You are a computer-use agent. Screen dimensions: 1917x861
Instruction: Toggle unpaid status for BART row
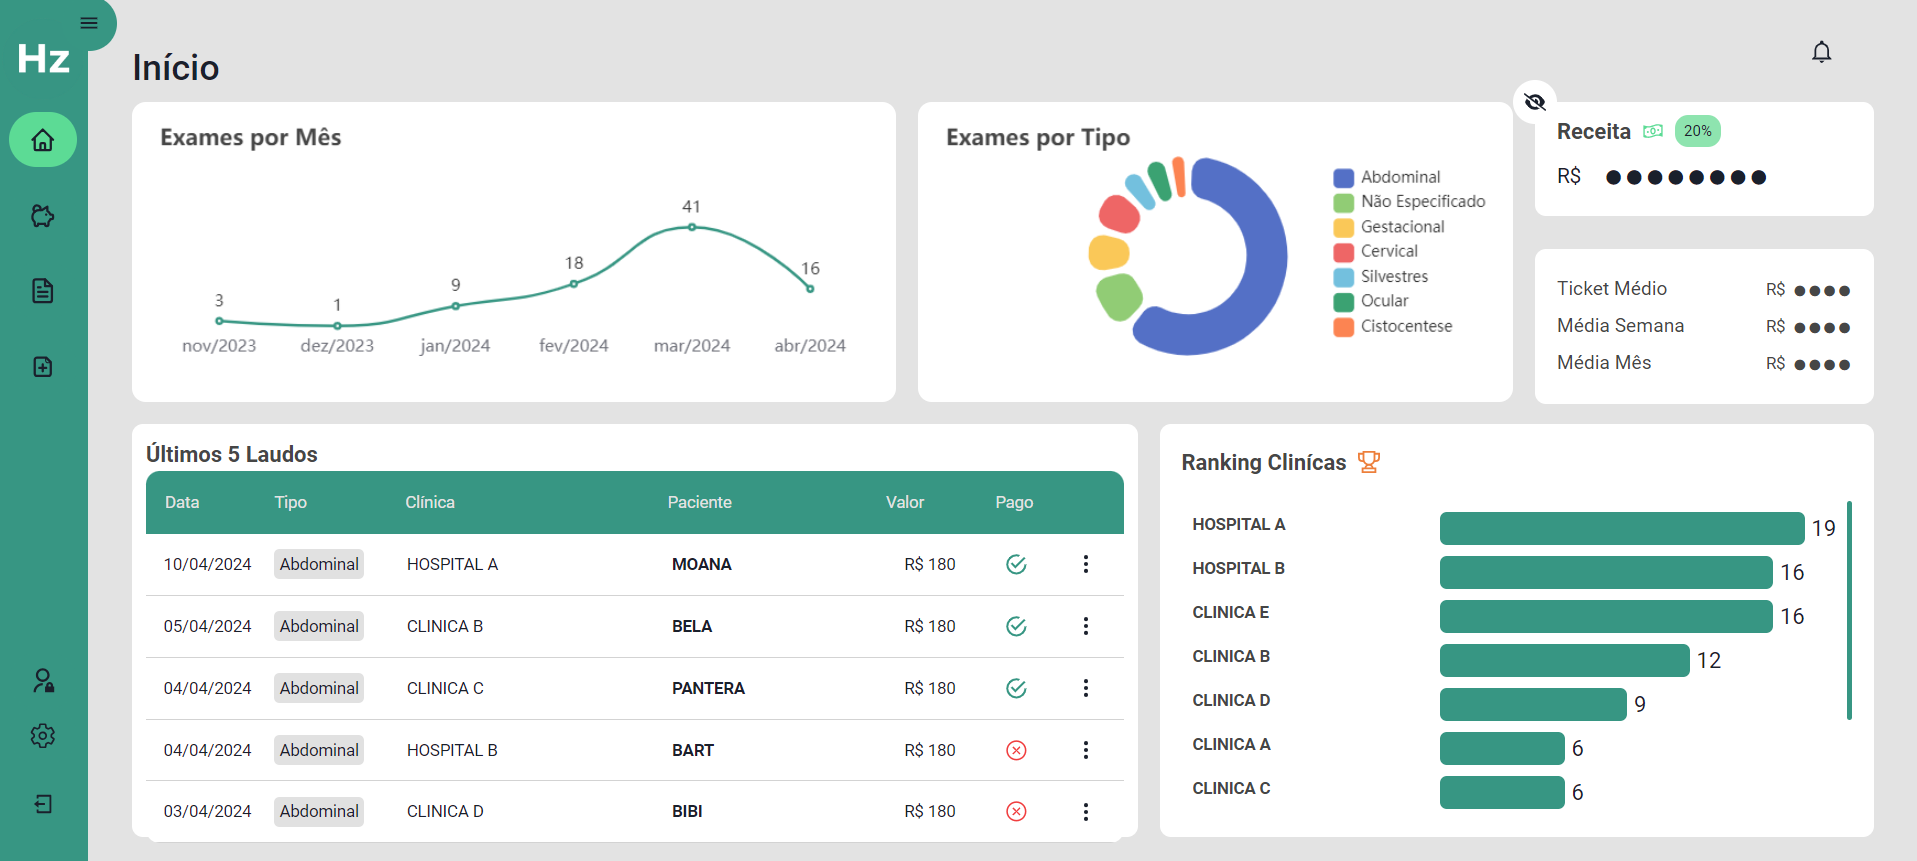pyautogui.click(x=1016, y=750)
